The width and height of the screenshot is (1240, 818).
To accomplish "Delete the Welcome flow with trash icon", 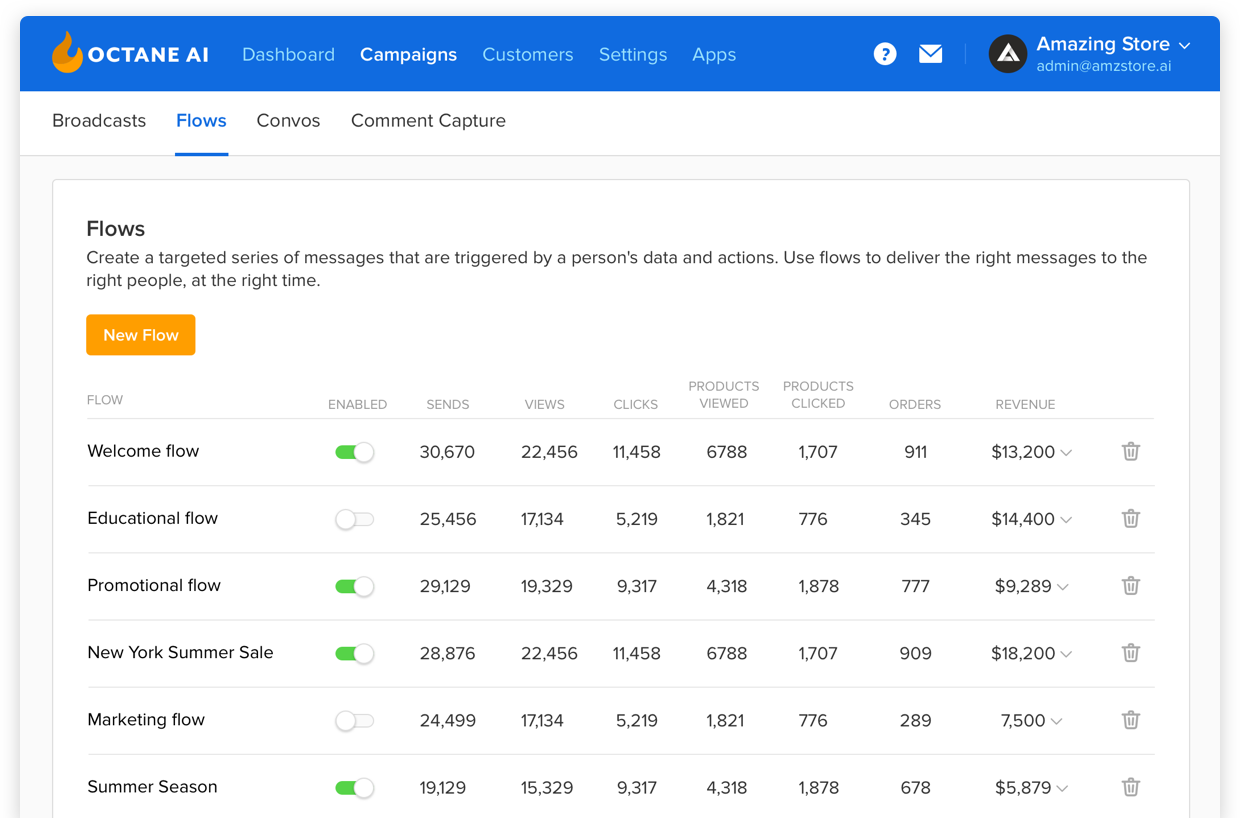I will coord(1131,451).
